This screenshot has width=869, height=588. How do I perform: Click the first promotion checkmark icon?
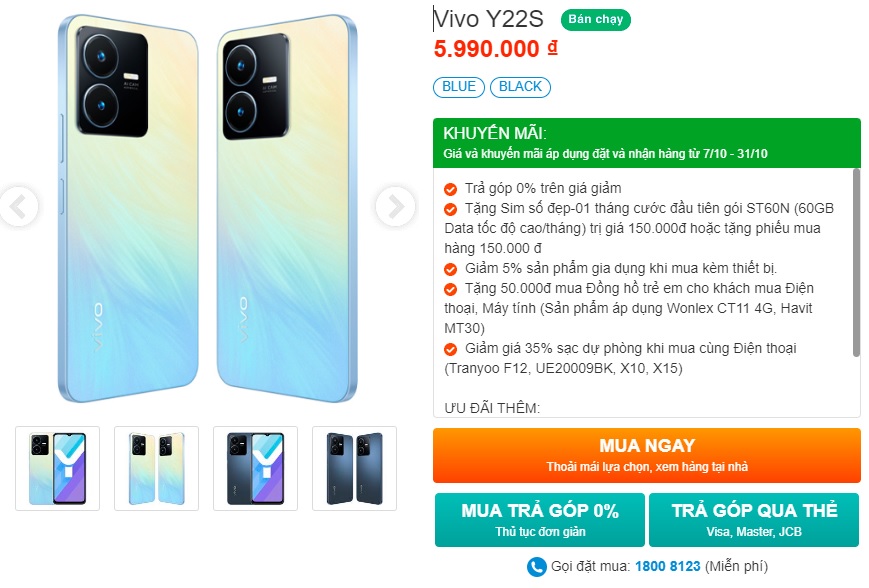[451, 189]
